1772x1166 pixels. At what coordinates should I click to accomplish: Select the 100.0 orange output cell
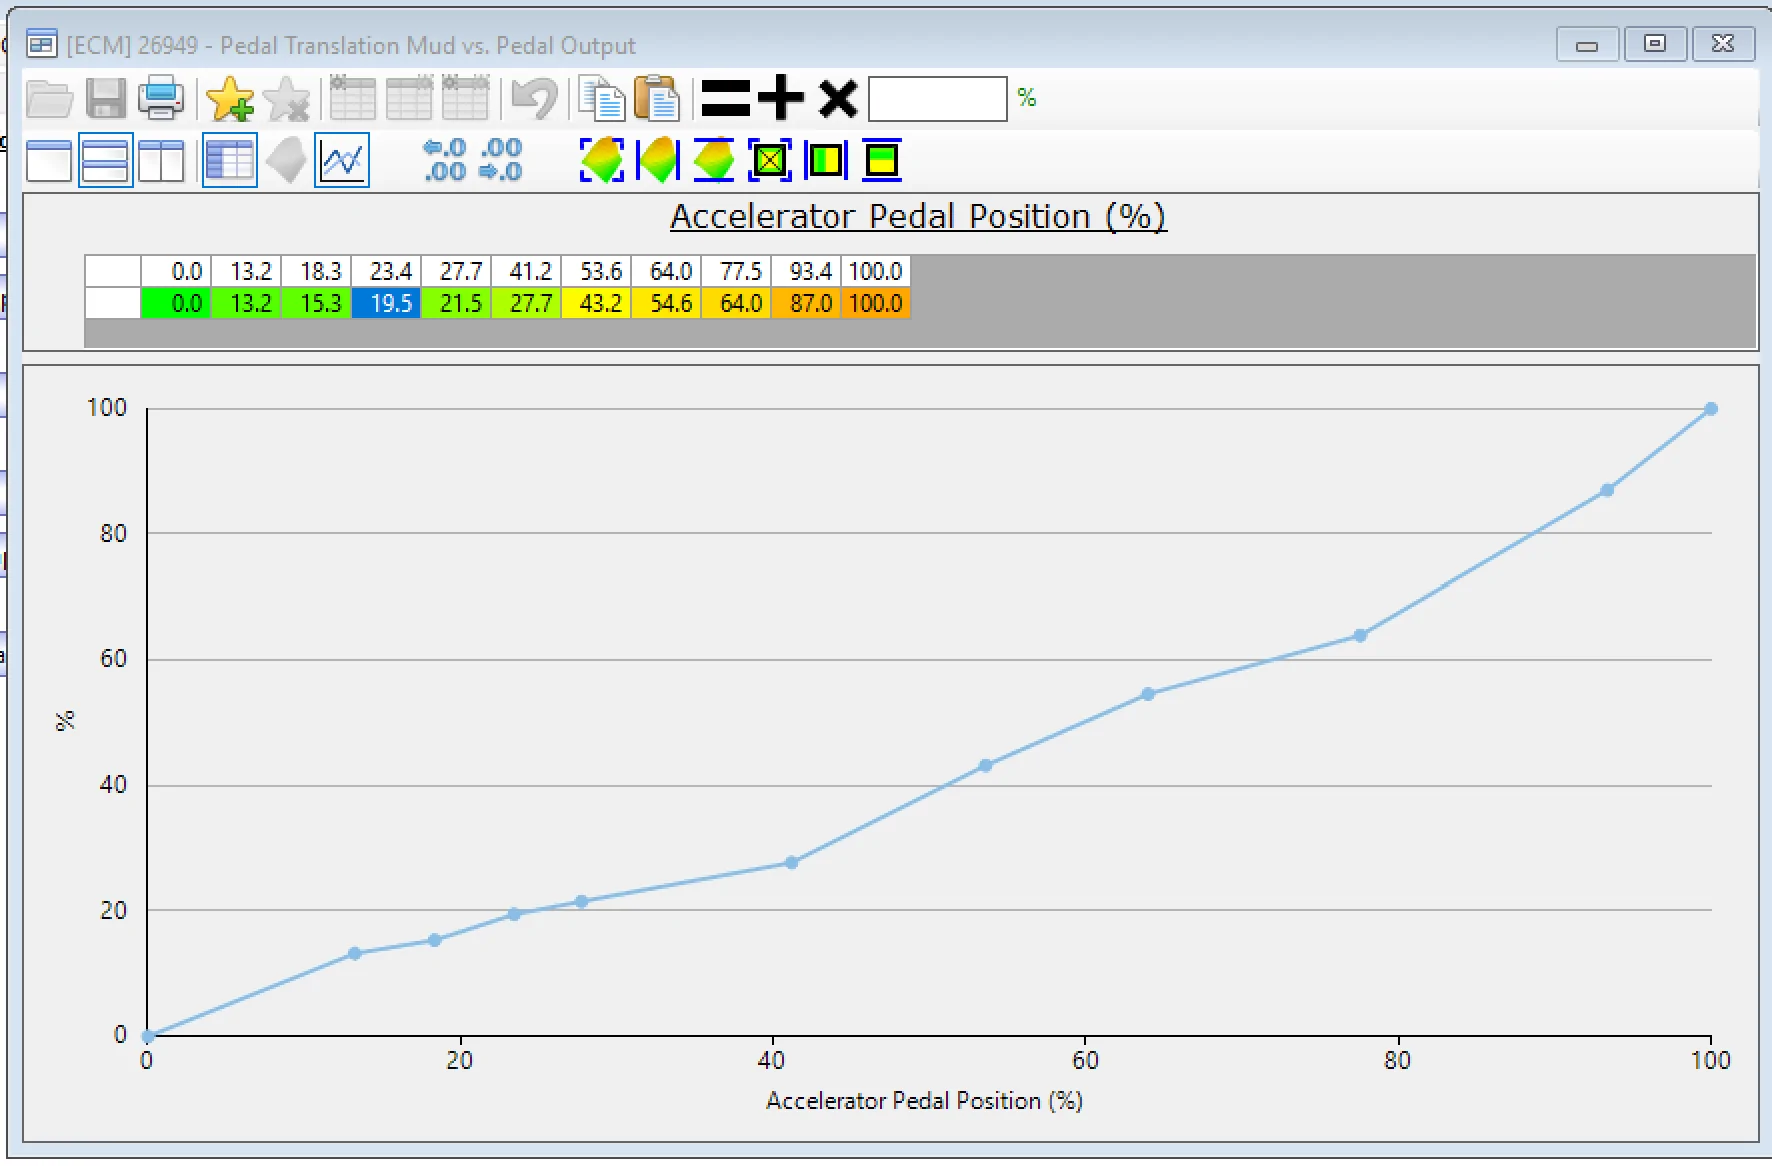876,303
